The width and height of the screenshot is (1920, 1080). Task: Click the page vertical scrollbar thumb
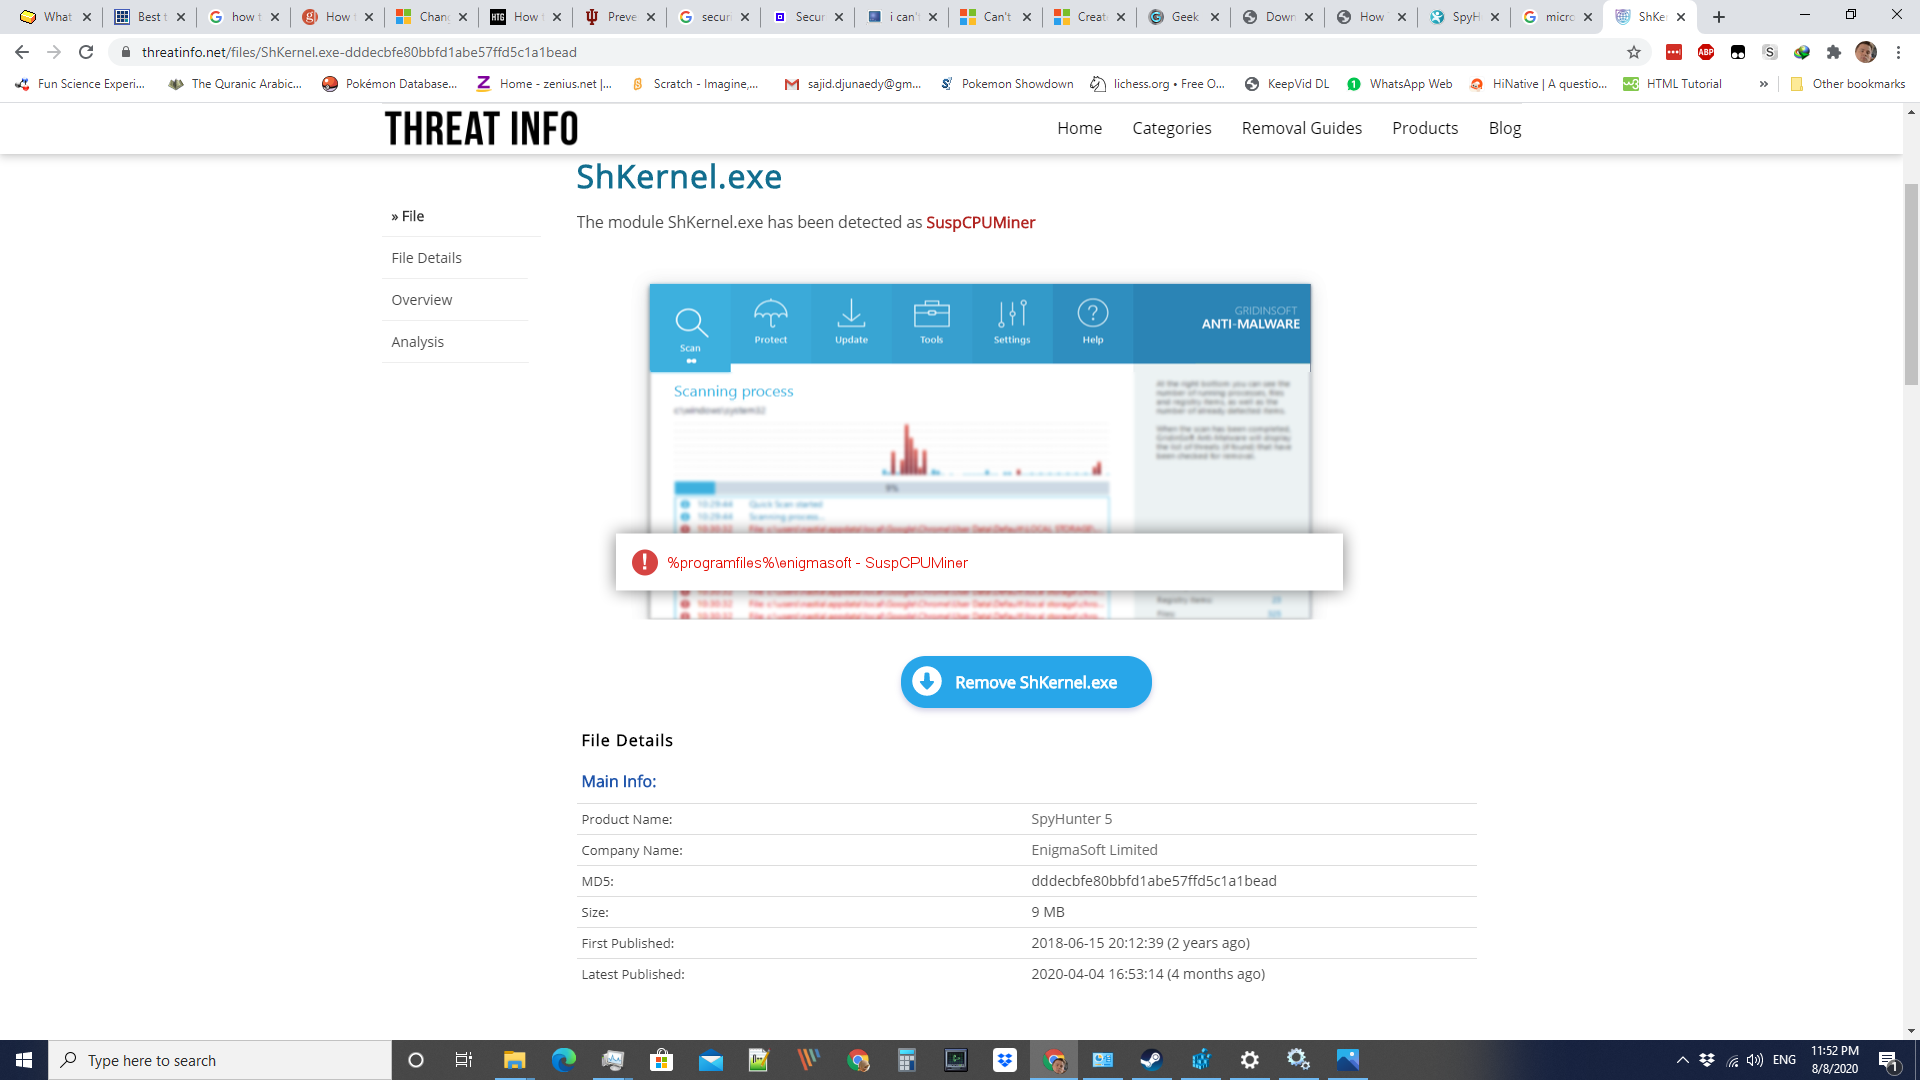(1911, 284)
